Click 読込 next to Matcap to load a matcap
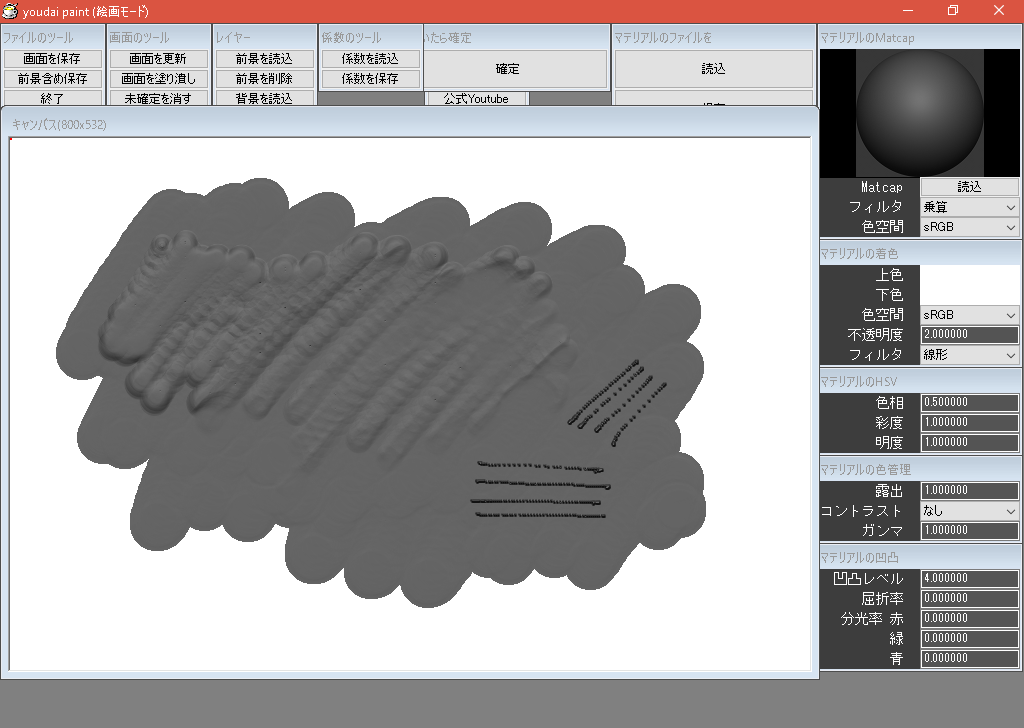1024x728 pixels. [x=969, y=187]
